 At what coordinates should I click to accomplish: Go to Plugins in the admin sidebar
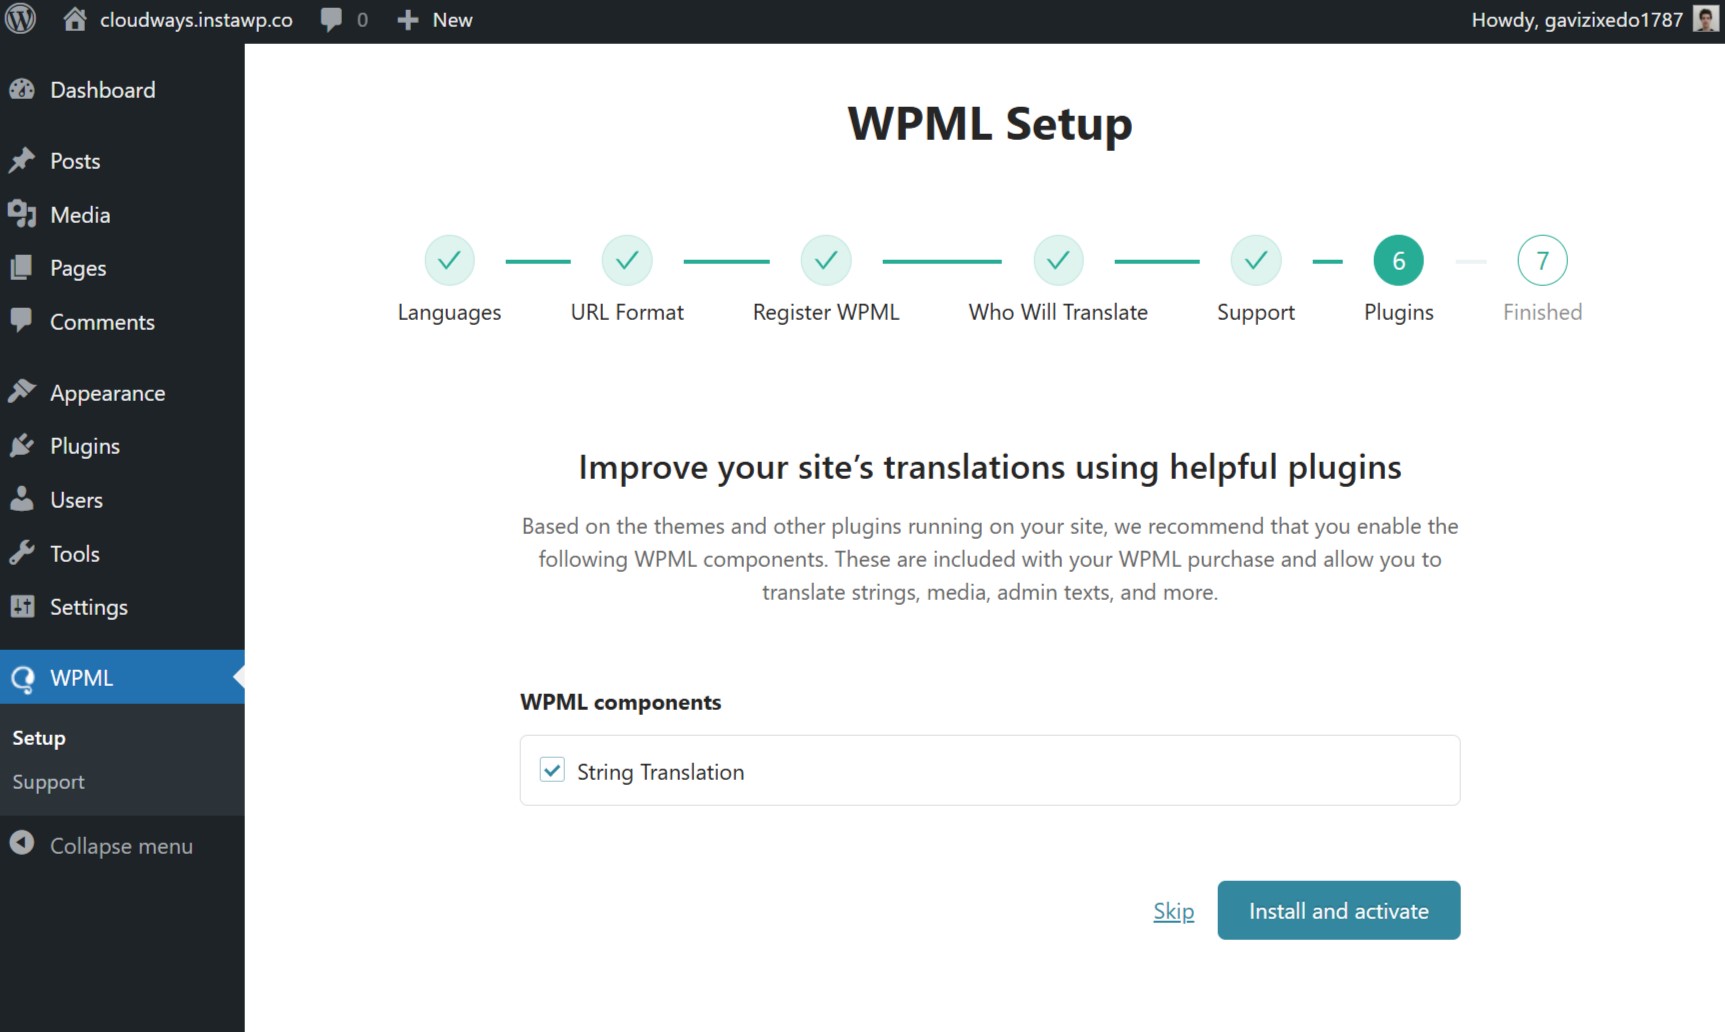pyautogui.click(x=122, y=446)
